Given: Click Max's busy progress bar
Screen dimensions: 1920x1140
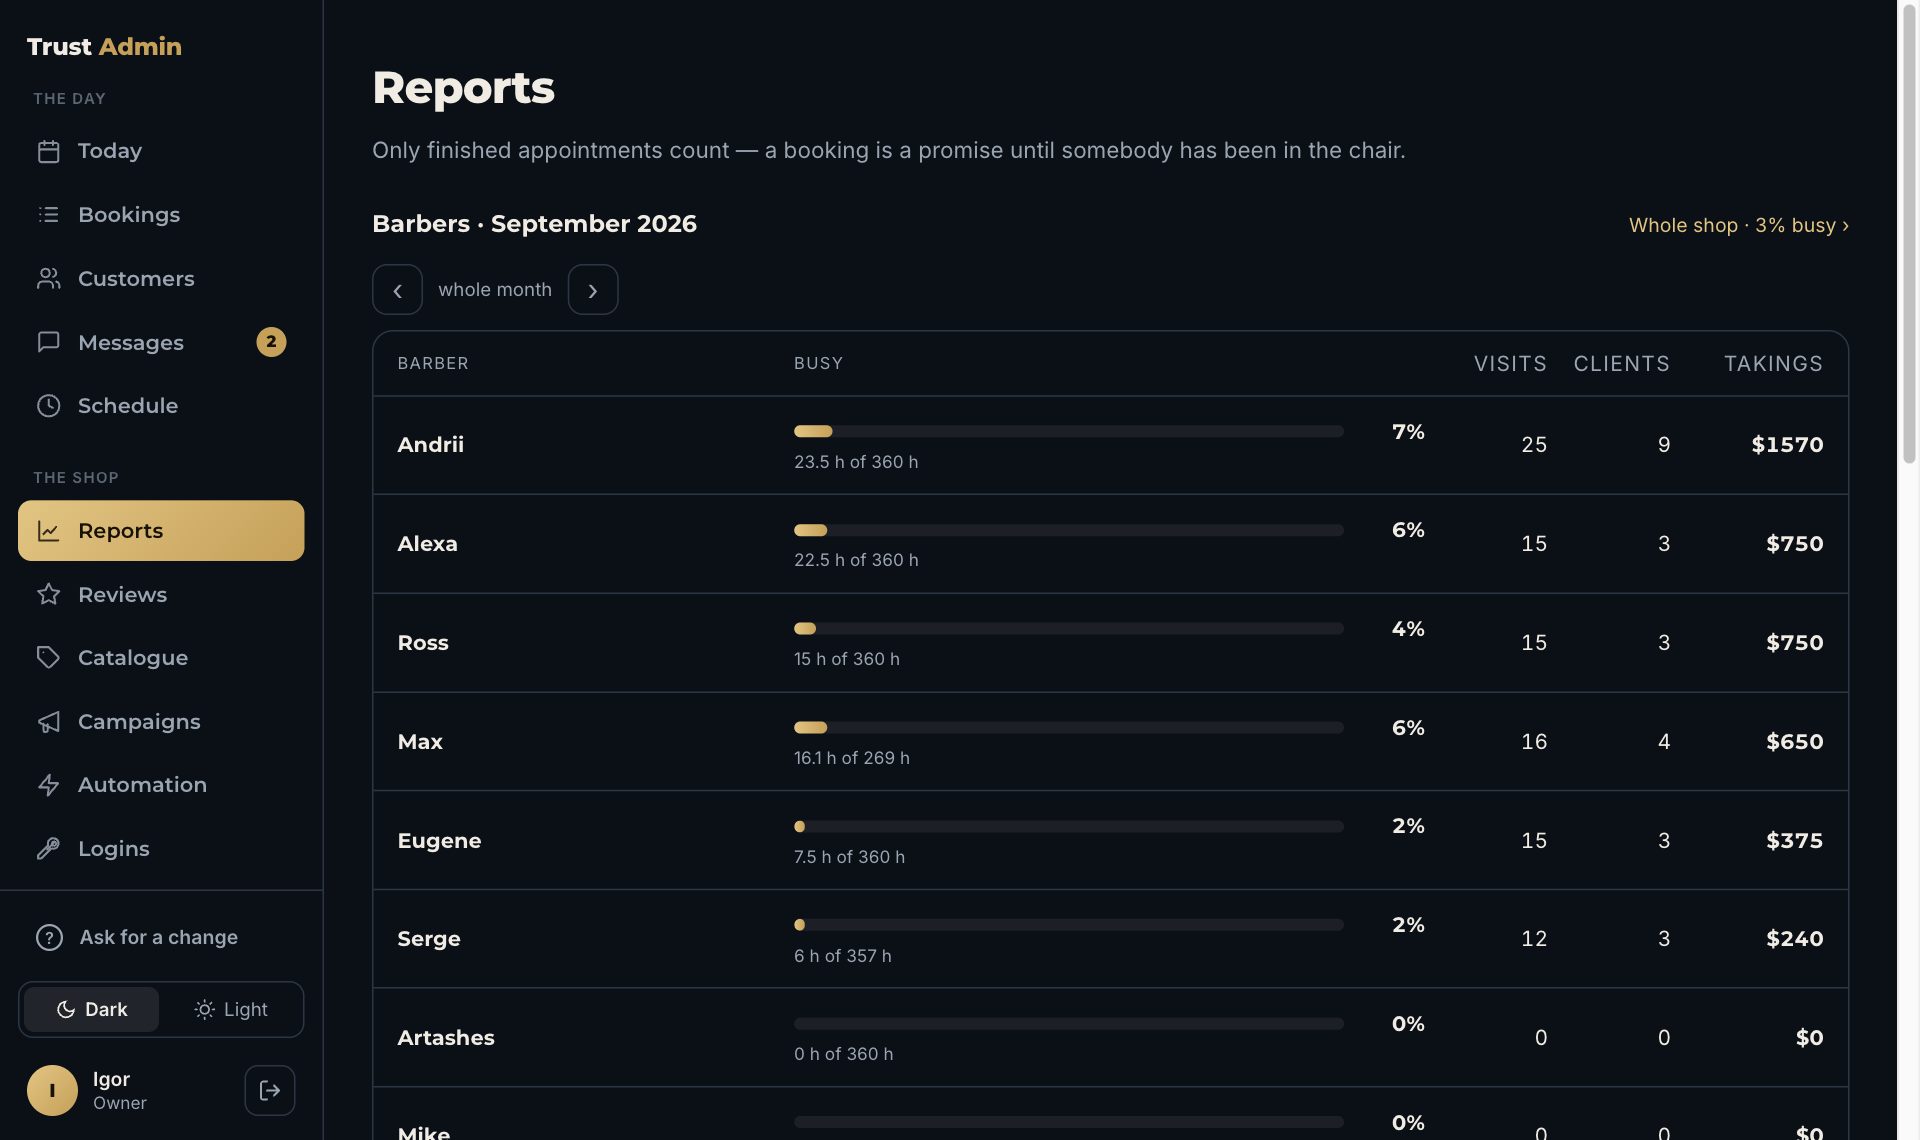Looking at the screenshot, I should (x=1069, y=728).
